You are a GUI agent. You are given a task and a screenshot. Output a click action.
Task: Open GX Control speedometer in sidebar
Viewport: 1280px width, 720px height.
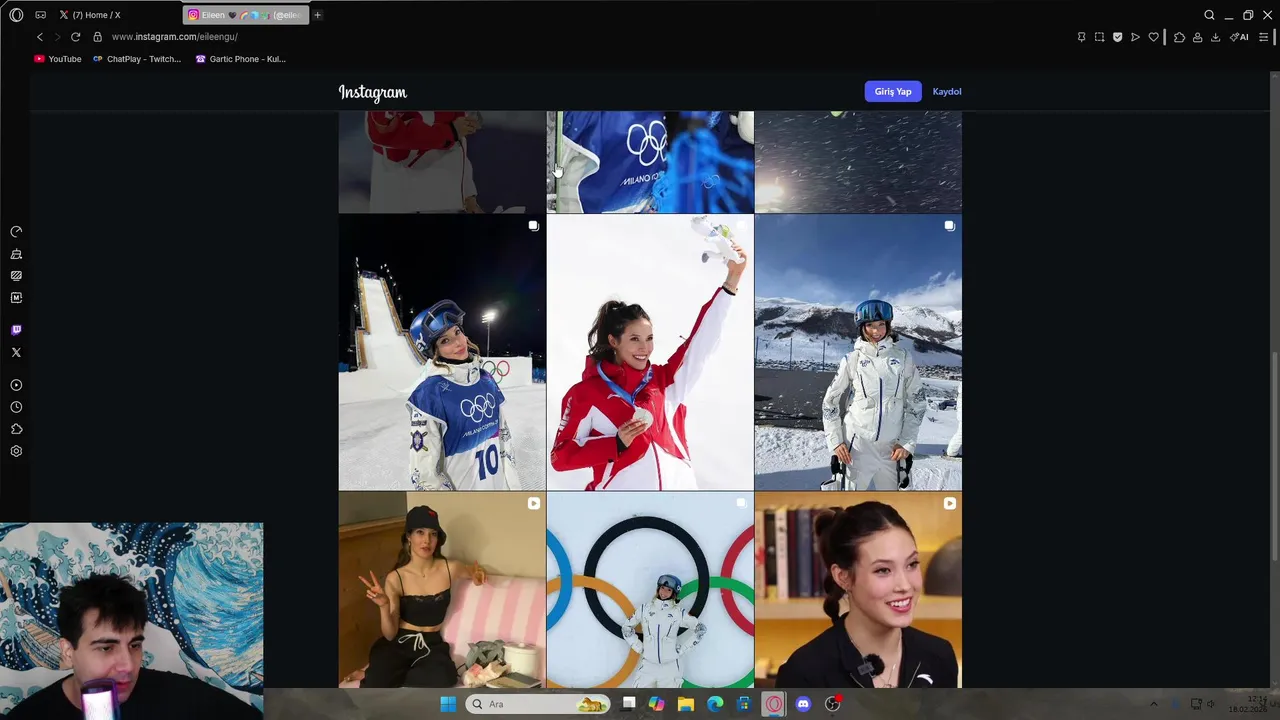coord(16,231)
